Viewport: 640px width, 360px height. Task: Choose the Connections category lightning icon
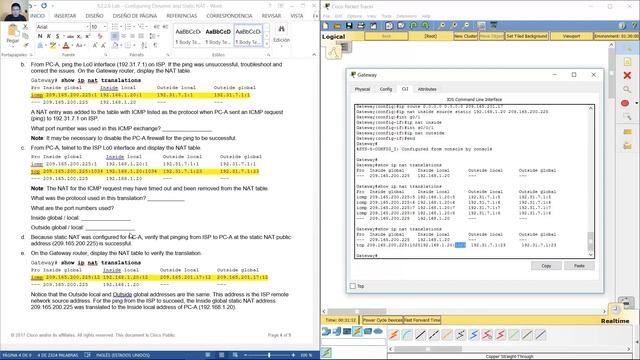(357, 331)
